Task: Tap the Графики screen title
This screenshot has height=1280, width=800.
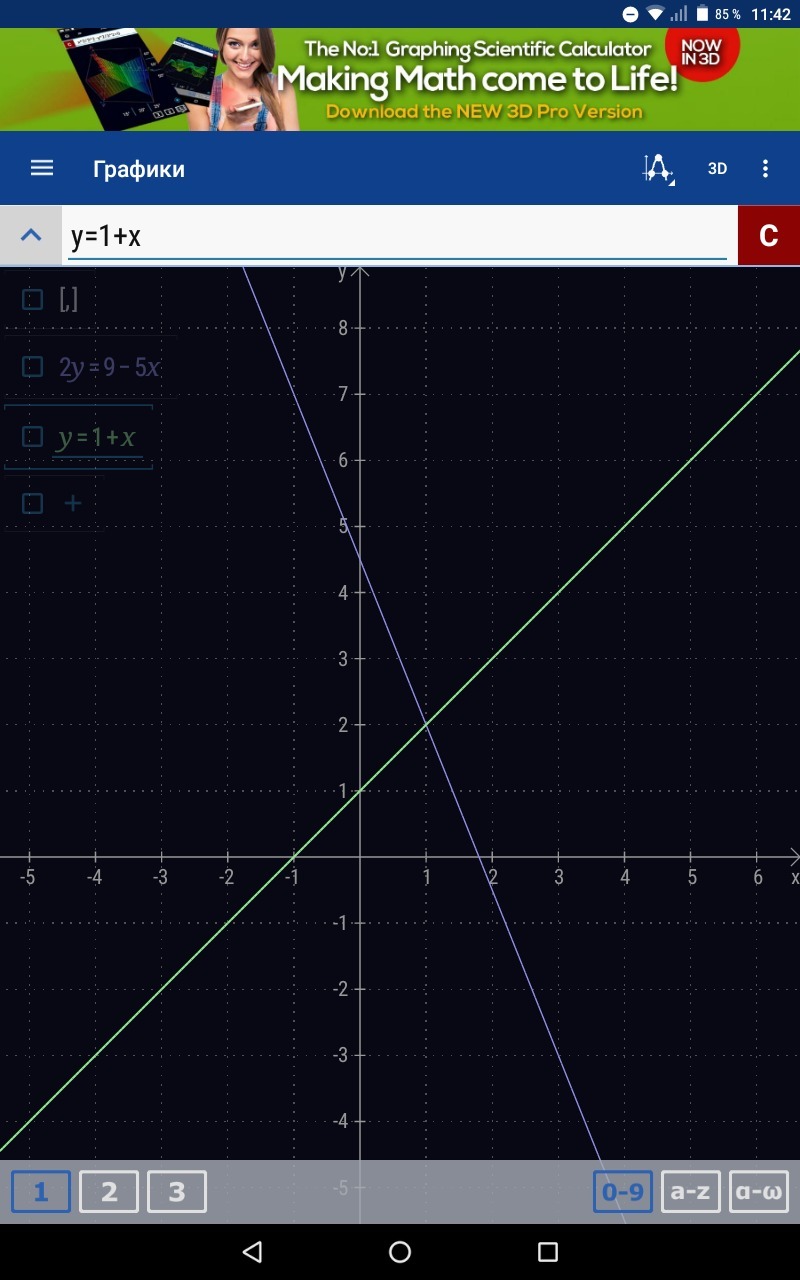Action: click(139, 169)
